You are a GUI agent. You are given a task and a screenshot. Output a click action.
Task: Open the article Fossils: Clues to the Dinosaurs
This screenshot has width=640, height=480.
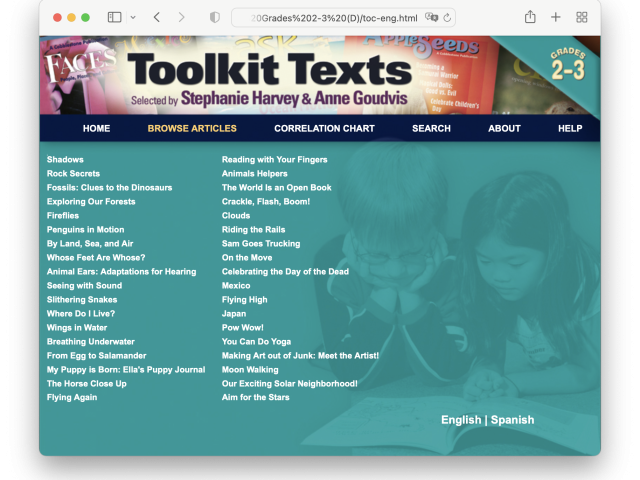coord(109,188)
